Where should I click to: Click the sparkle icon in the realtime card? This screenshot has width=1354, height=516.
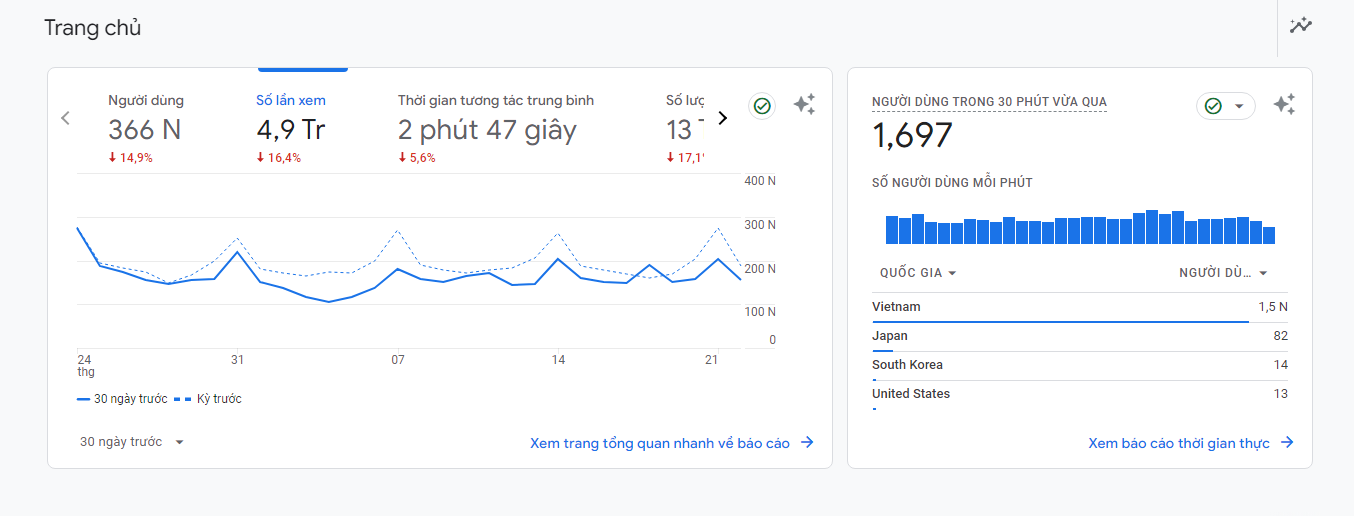click(1284, 105)
